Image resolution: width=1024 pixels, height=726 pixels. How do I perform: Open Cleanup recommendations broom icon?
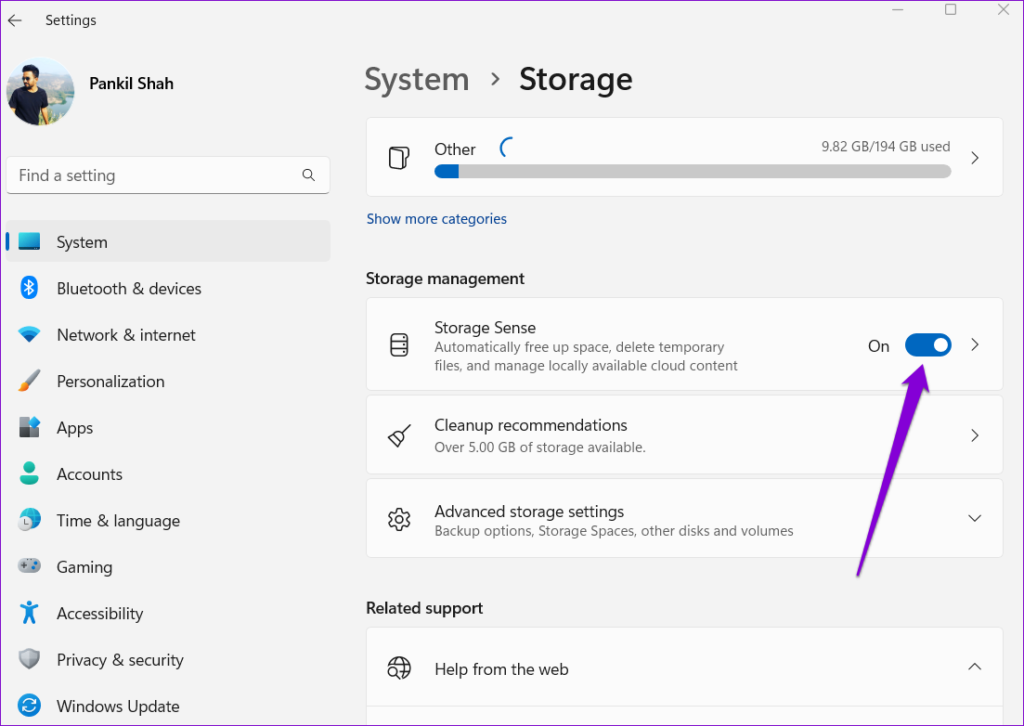click(x=399, y=434)
